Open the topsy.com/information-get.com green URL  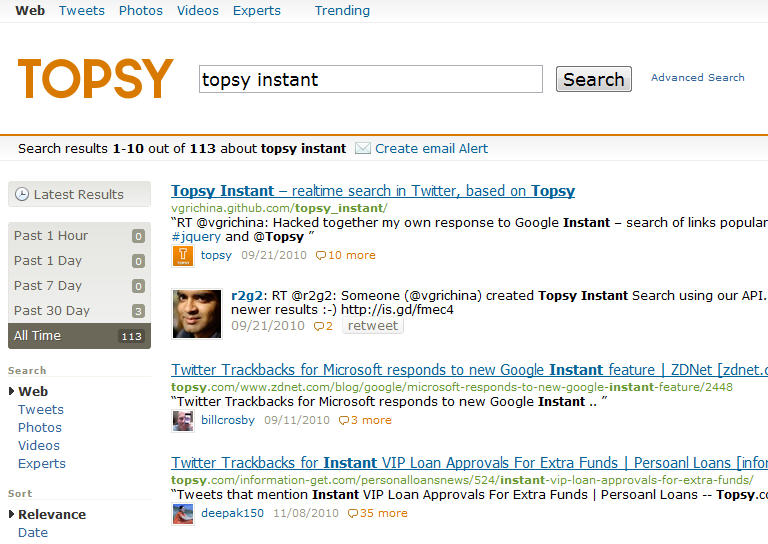click(462, 480)
